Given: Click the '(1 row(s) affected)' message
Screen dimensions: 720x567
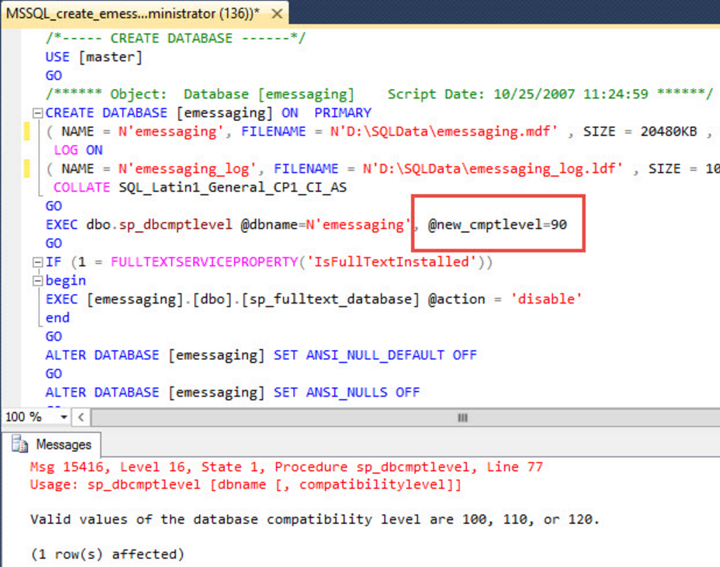Looking at the screenshot, I should coord(107,554).
